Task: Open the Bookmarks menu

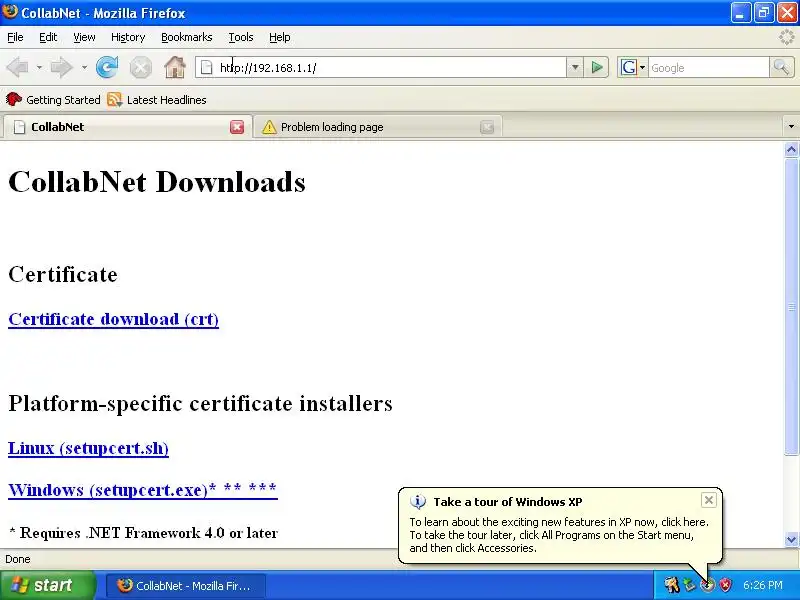Action: coord(187,37)
